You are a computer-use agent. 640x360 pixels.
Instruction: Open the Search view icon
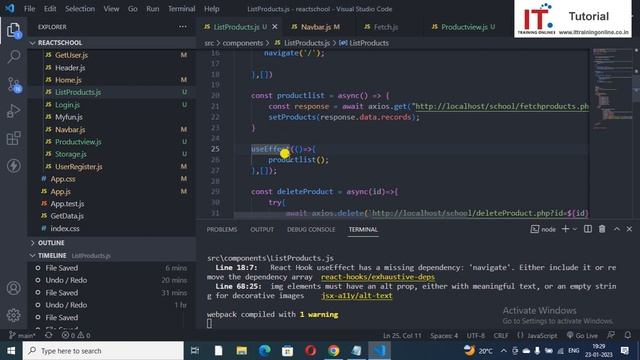click(x=13, y=57)
